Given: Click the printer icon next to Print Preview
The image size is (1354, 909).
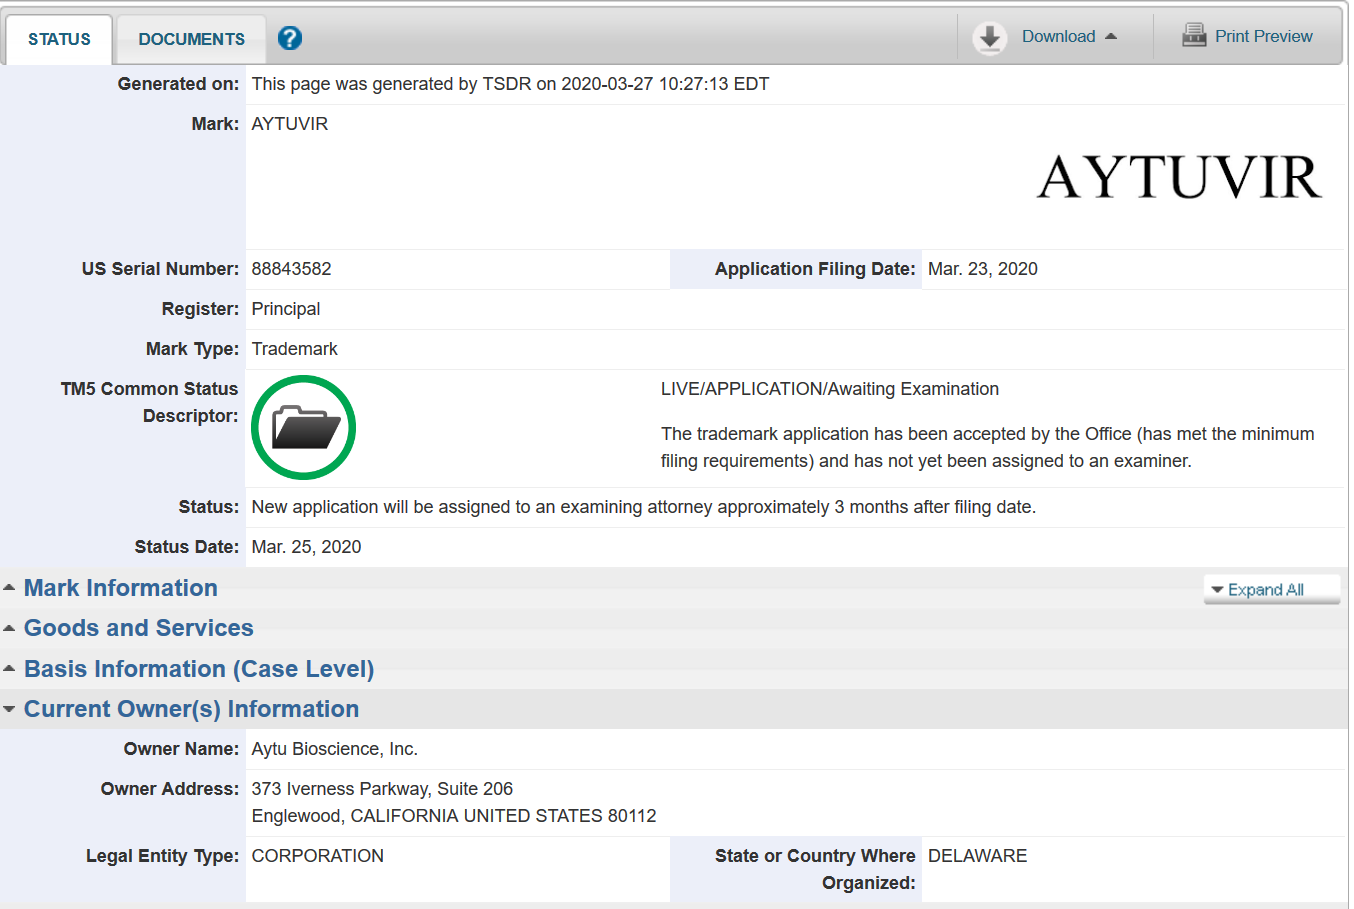Looking at the screenshot, I should pyautogui.click(x=1194, y=34).
